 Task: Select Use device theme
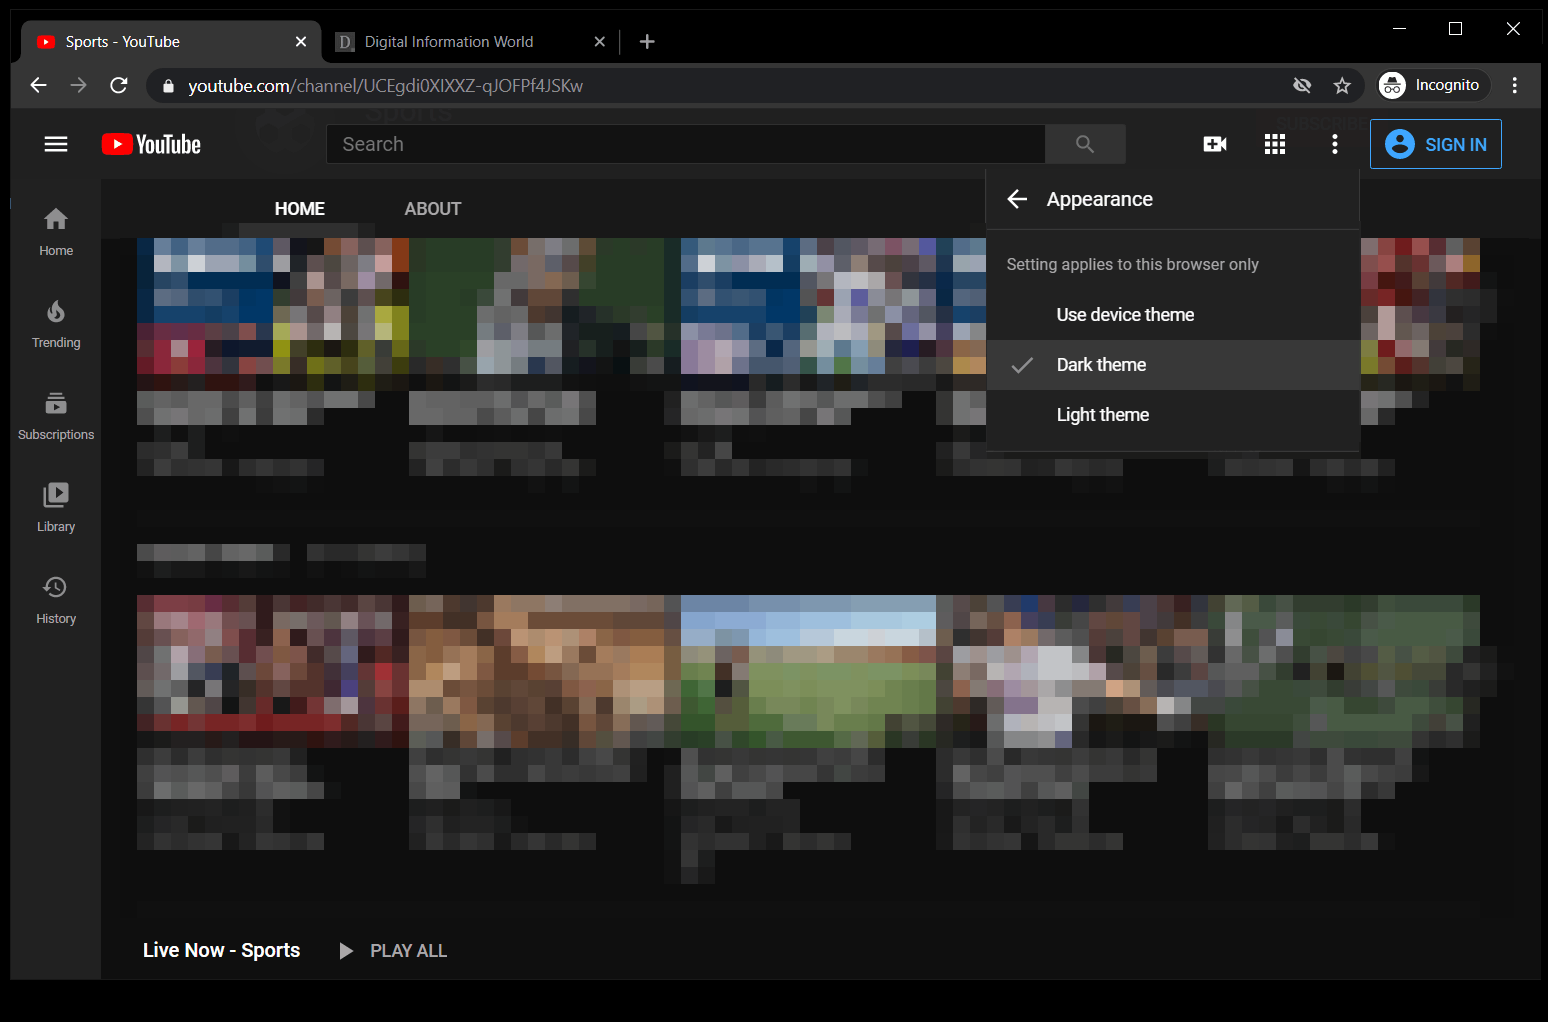[x=1125, y=314]
